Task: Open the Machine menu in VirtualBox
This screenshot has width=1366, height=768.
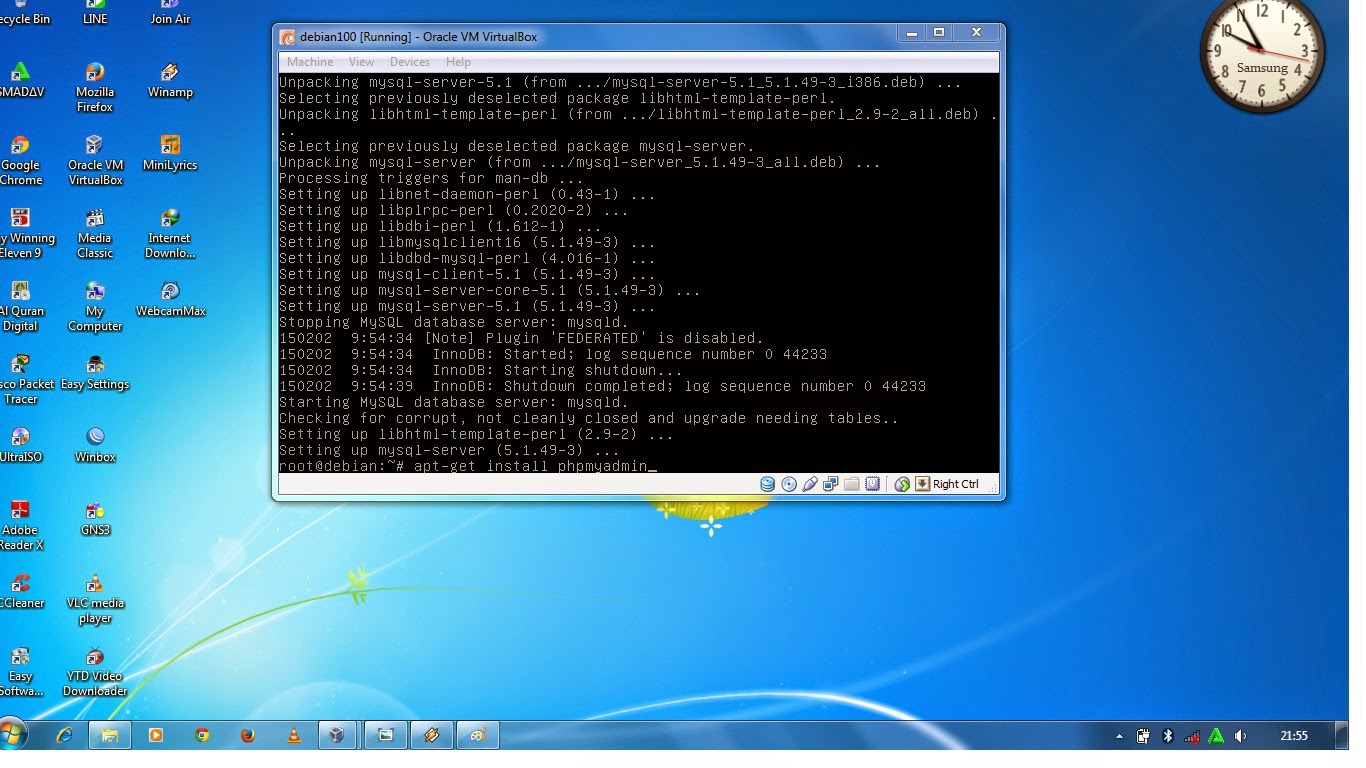Action: pyautogui.click(x=310, y=62)
